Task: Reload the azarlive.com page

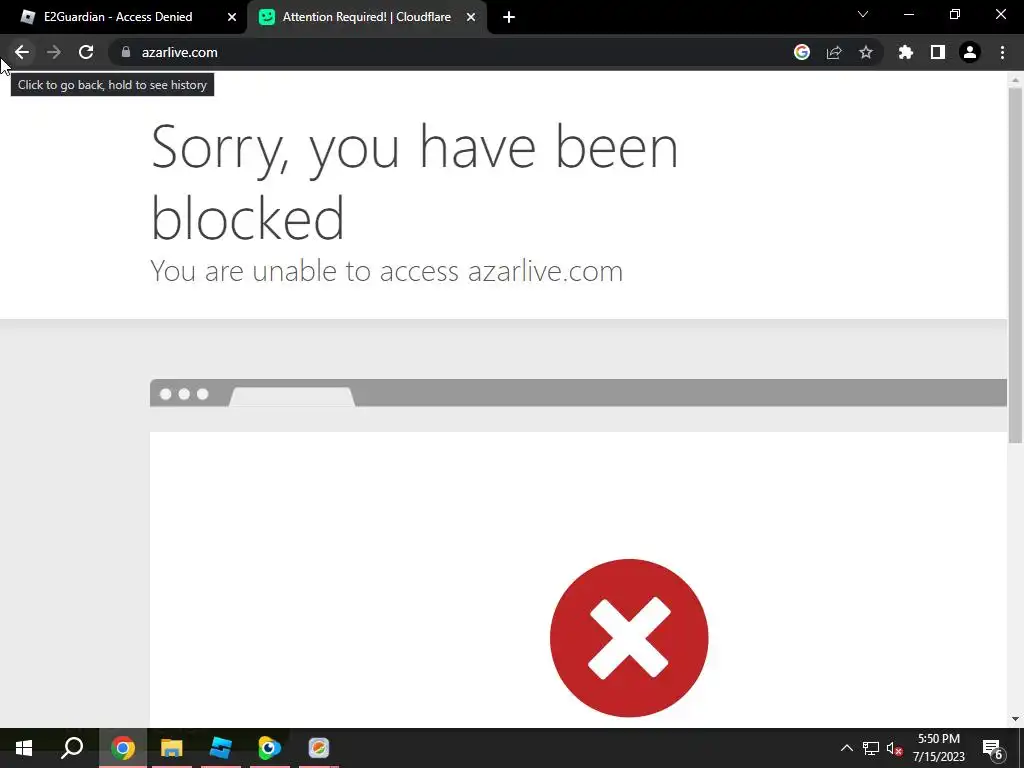Action: point(86,52)
